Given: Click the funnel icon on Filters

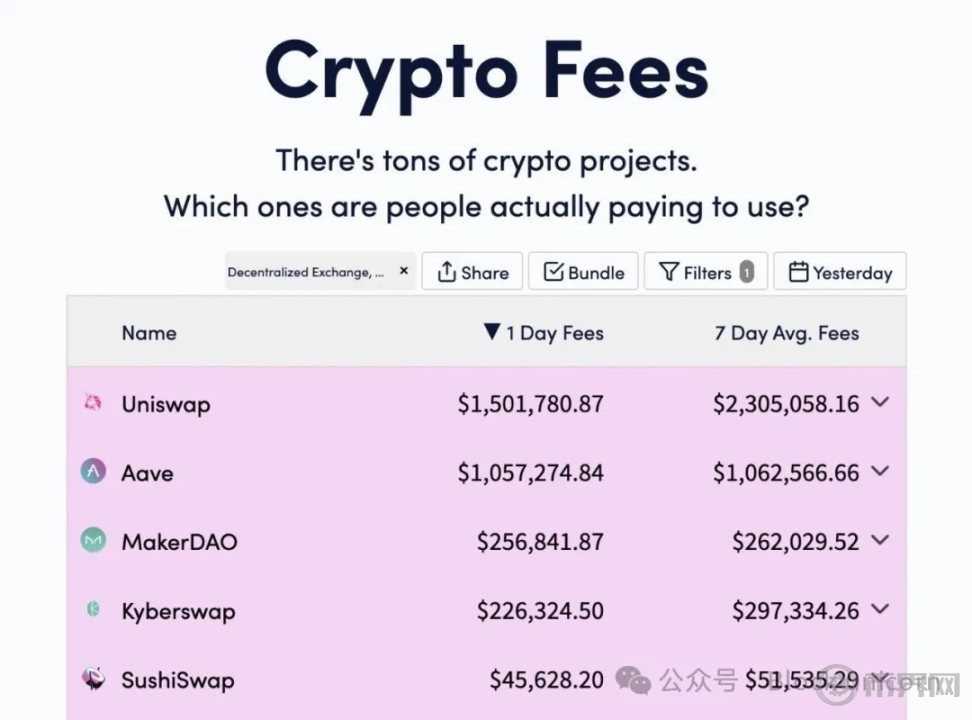Looking at the screenshot, I should tap(668, 272).
